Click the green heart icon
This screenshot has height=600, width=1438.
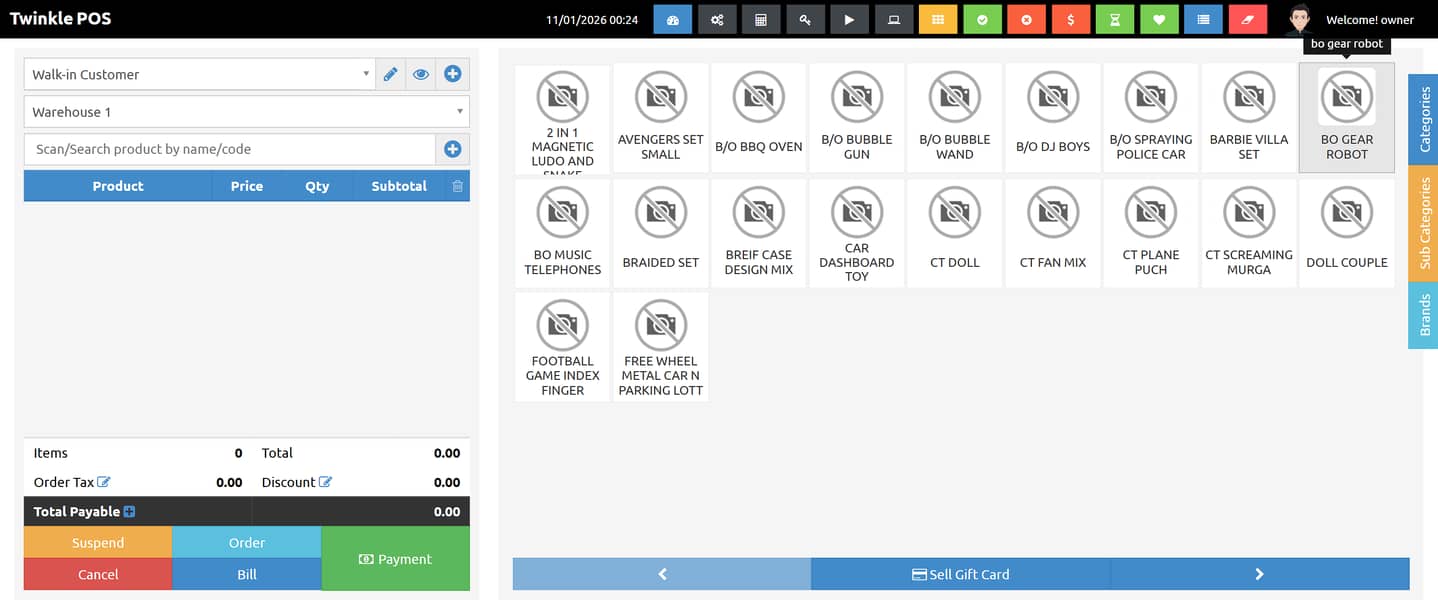click(x=1159, y=20)
